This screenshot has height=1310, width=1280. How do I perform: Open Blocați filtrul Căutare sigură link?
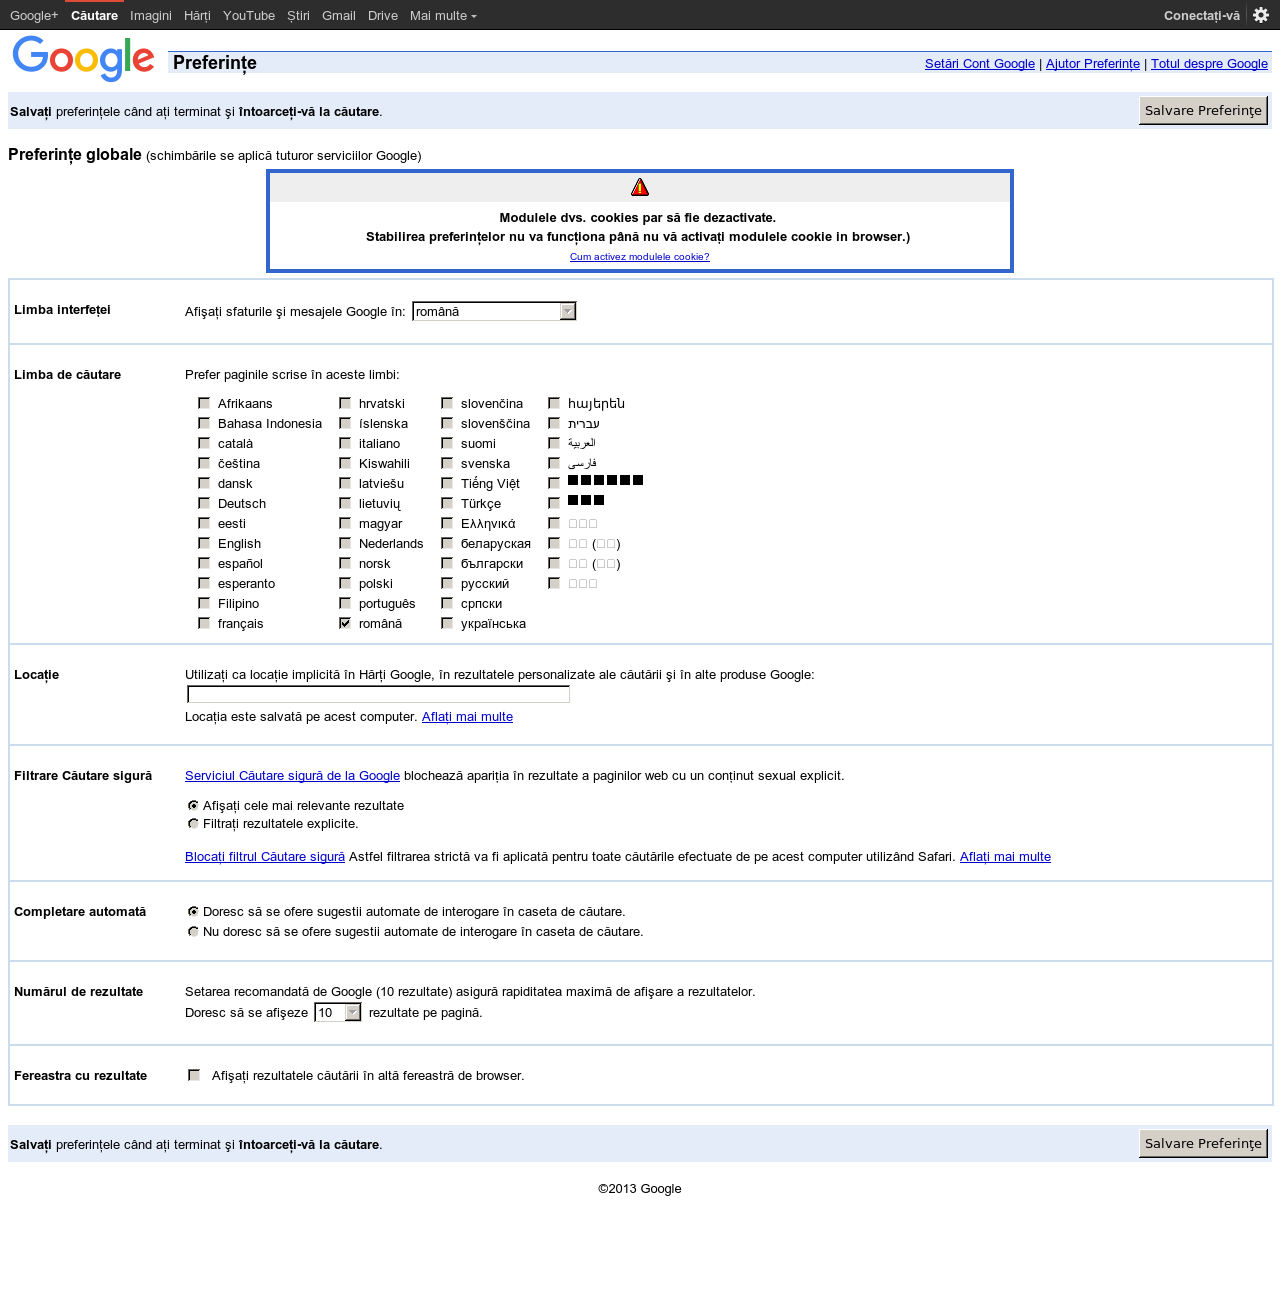[x=265, y=857]
